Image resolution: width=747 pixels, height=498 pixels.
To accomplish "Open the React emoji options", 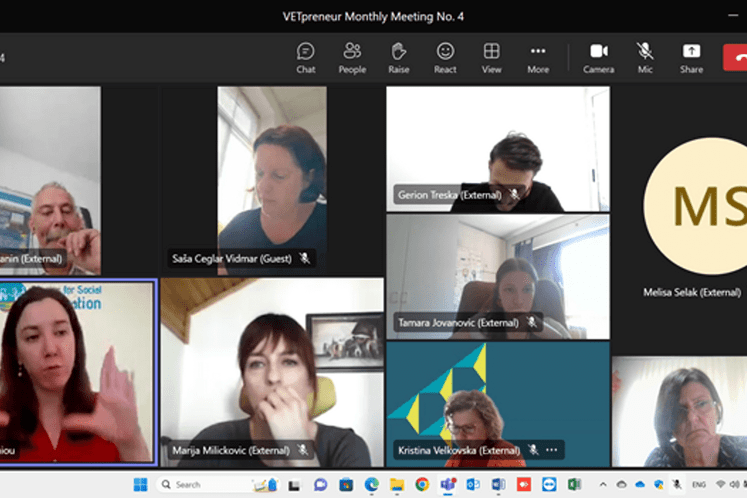I will (445, 57).
